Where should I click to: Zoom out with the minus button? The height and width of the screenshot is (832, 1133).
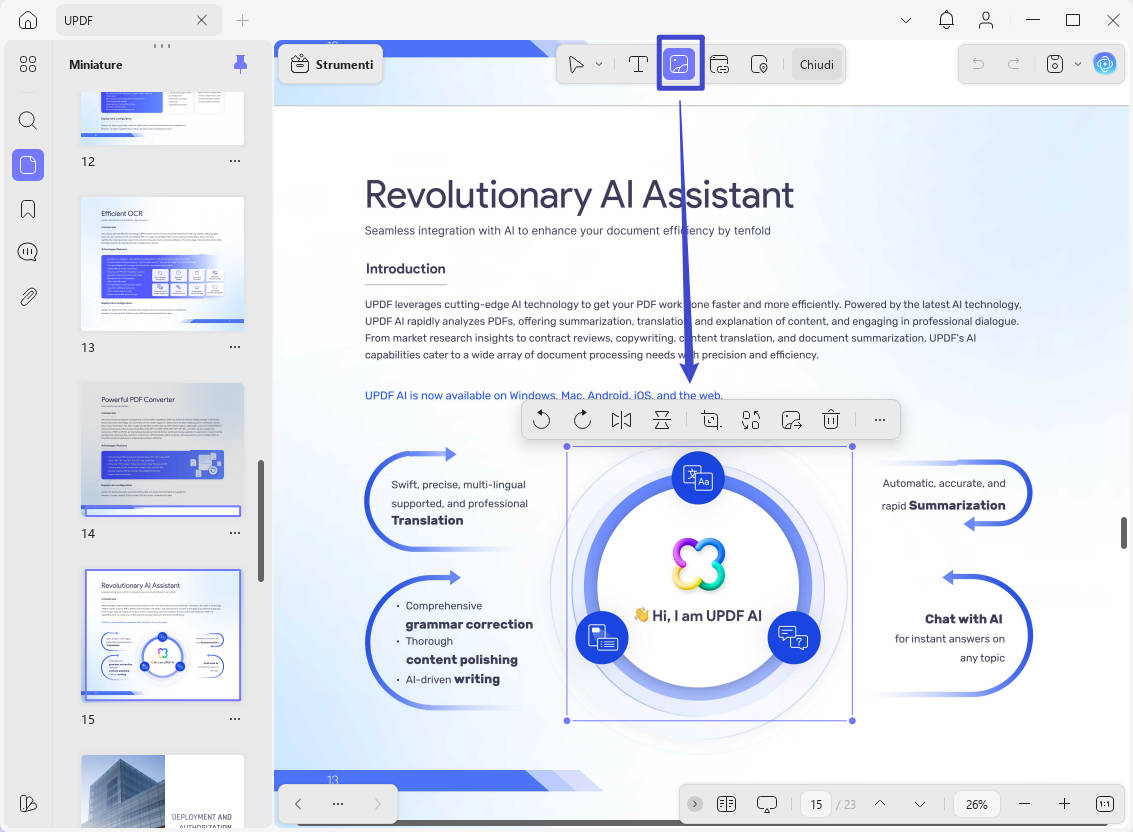pyautogui.click(x=1024, y=804)
